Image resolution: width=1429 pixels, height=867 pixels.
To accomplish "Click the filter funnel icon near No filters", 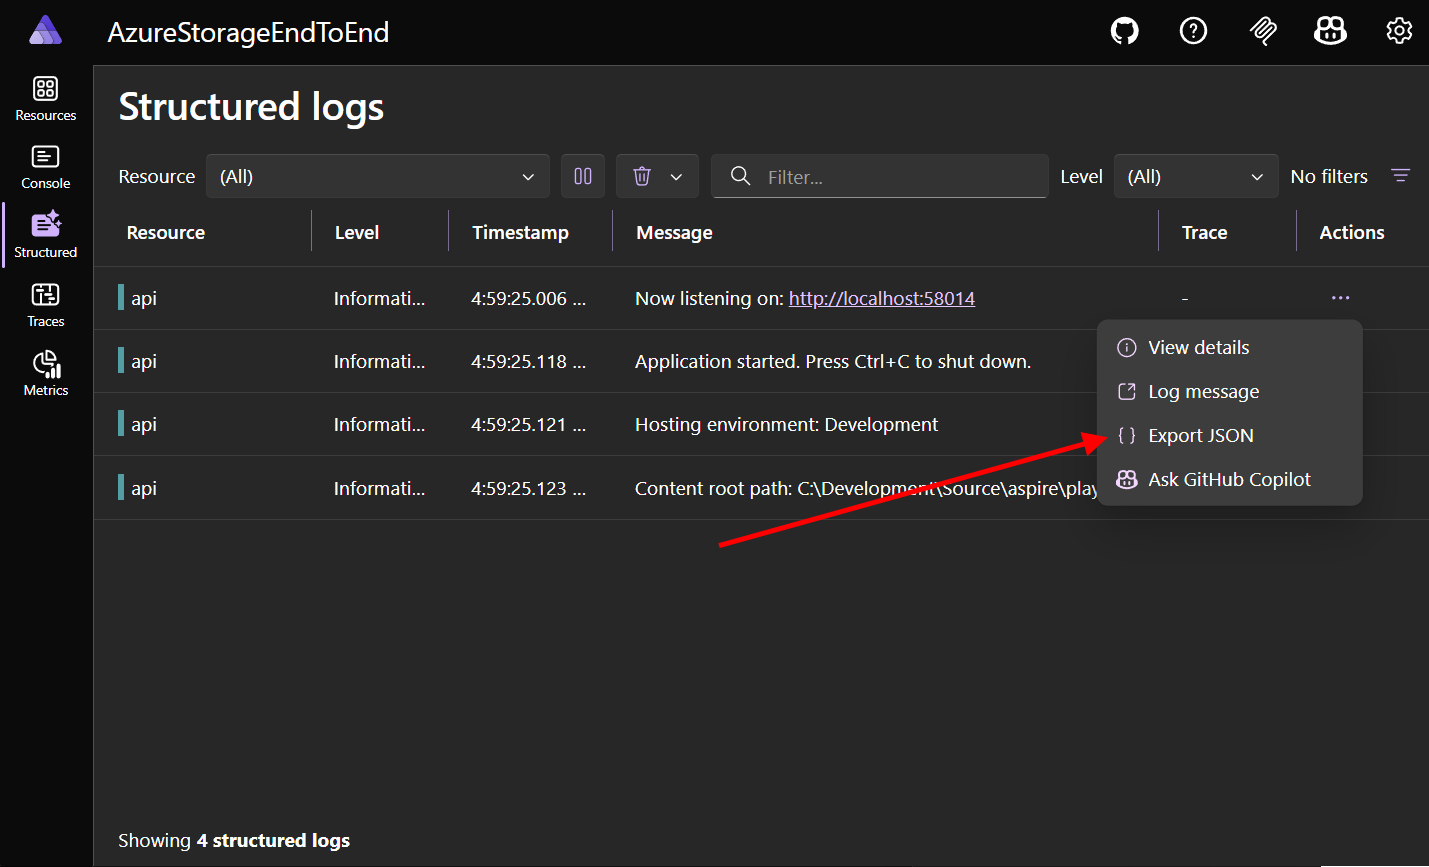I will coord(1400,175).
